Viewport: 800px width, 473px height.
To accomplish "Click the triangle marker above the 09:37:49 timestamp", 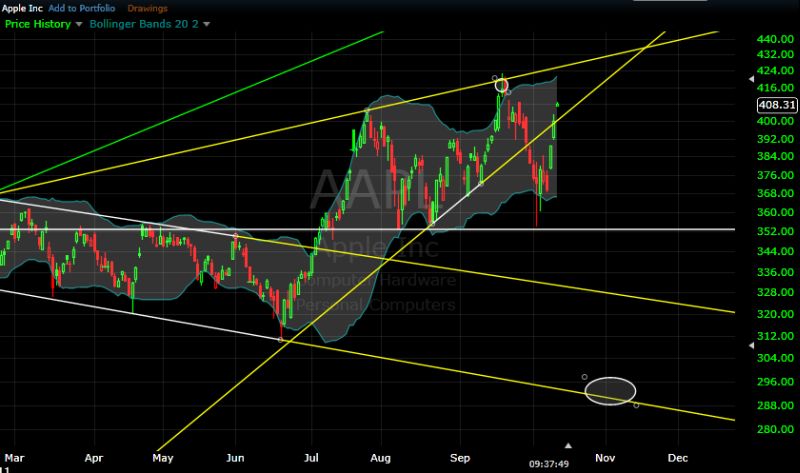I will (568, 446).
